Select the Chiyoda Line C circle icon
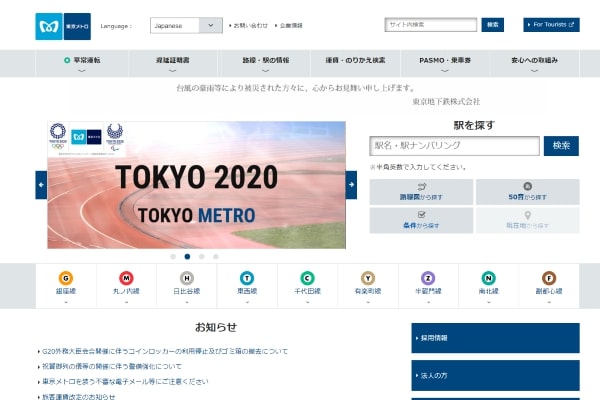600x400 pixels. click(x=307, y=278)
